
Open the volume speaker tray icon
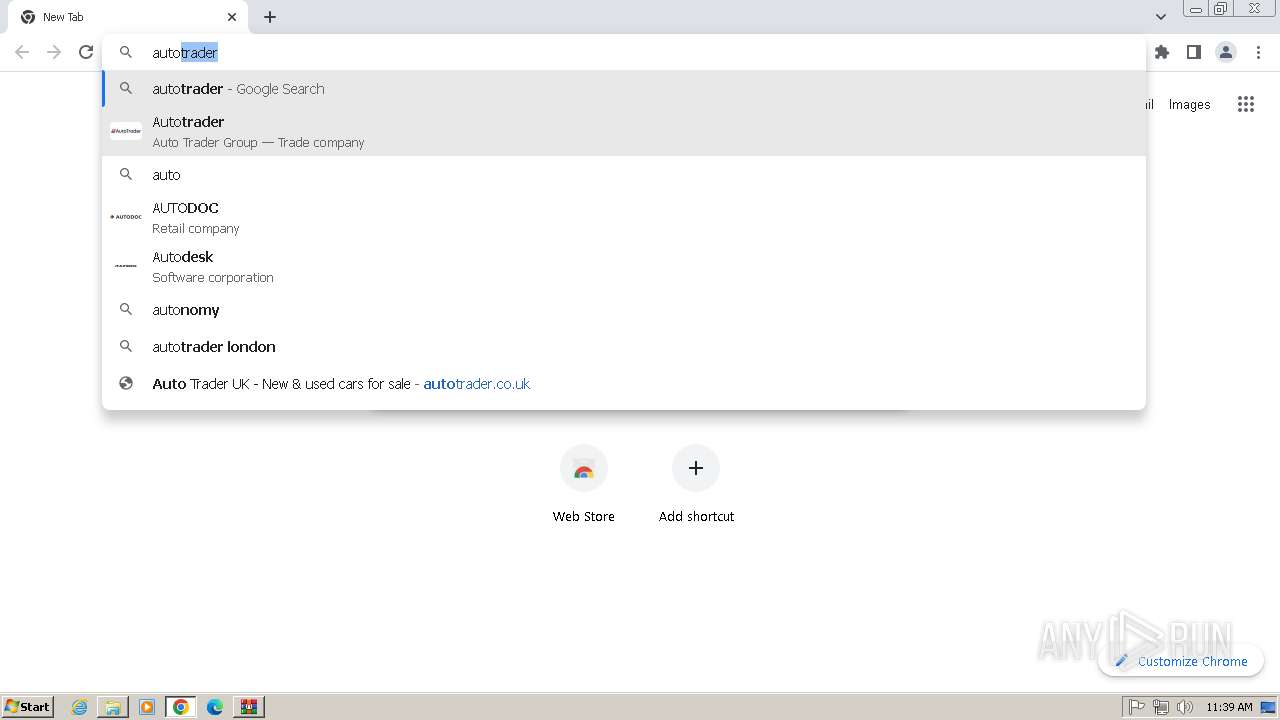point(1185,707)
